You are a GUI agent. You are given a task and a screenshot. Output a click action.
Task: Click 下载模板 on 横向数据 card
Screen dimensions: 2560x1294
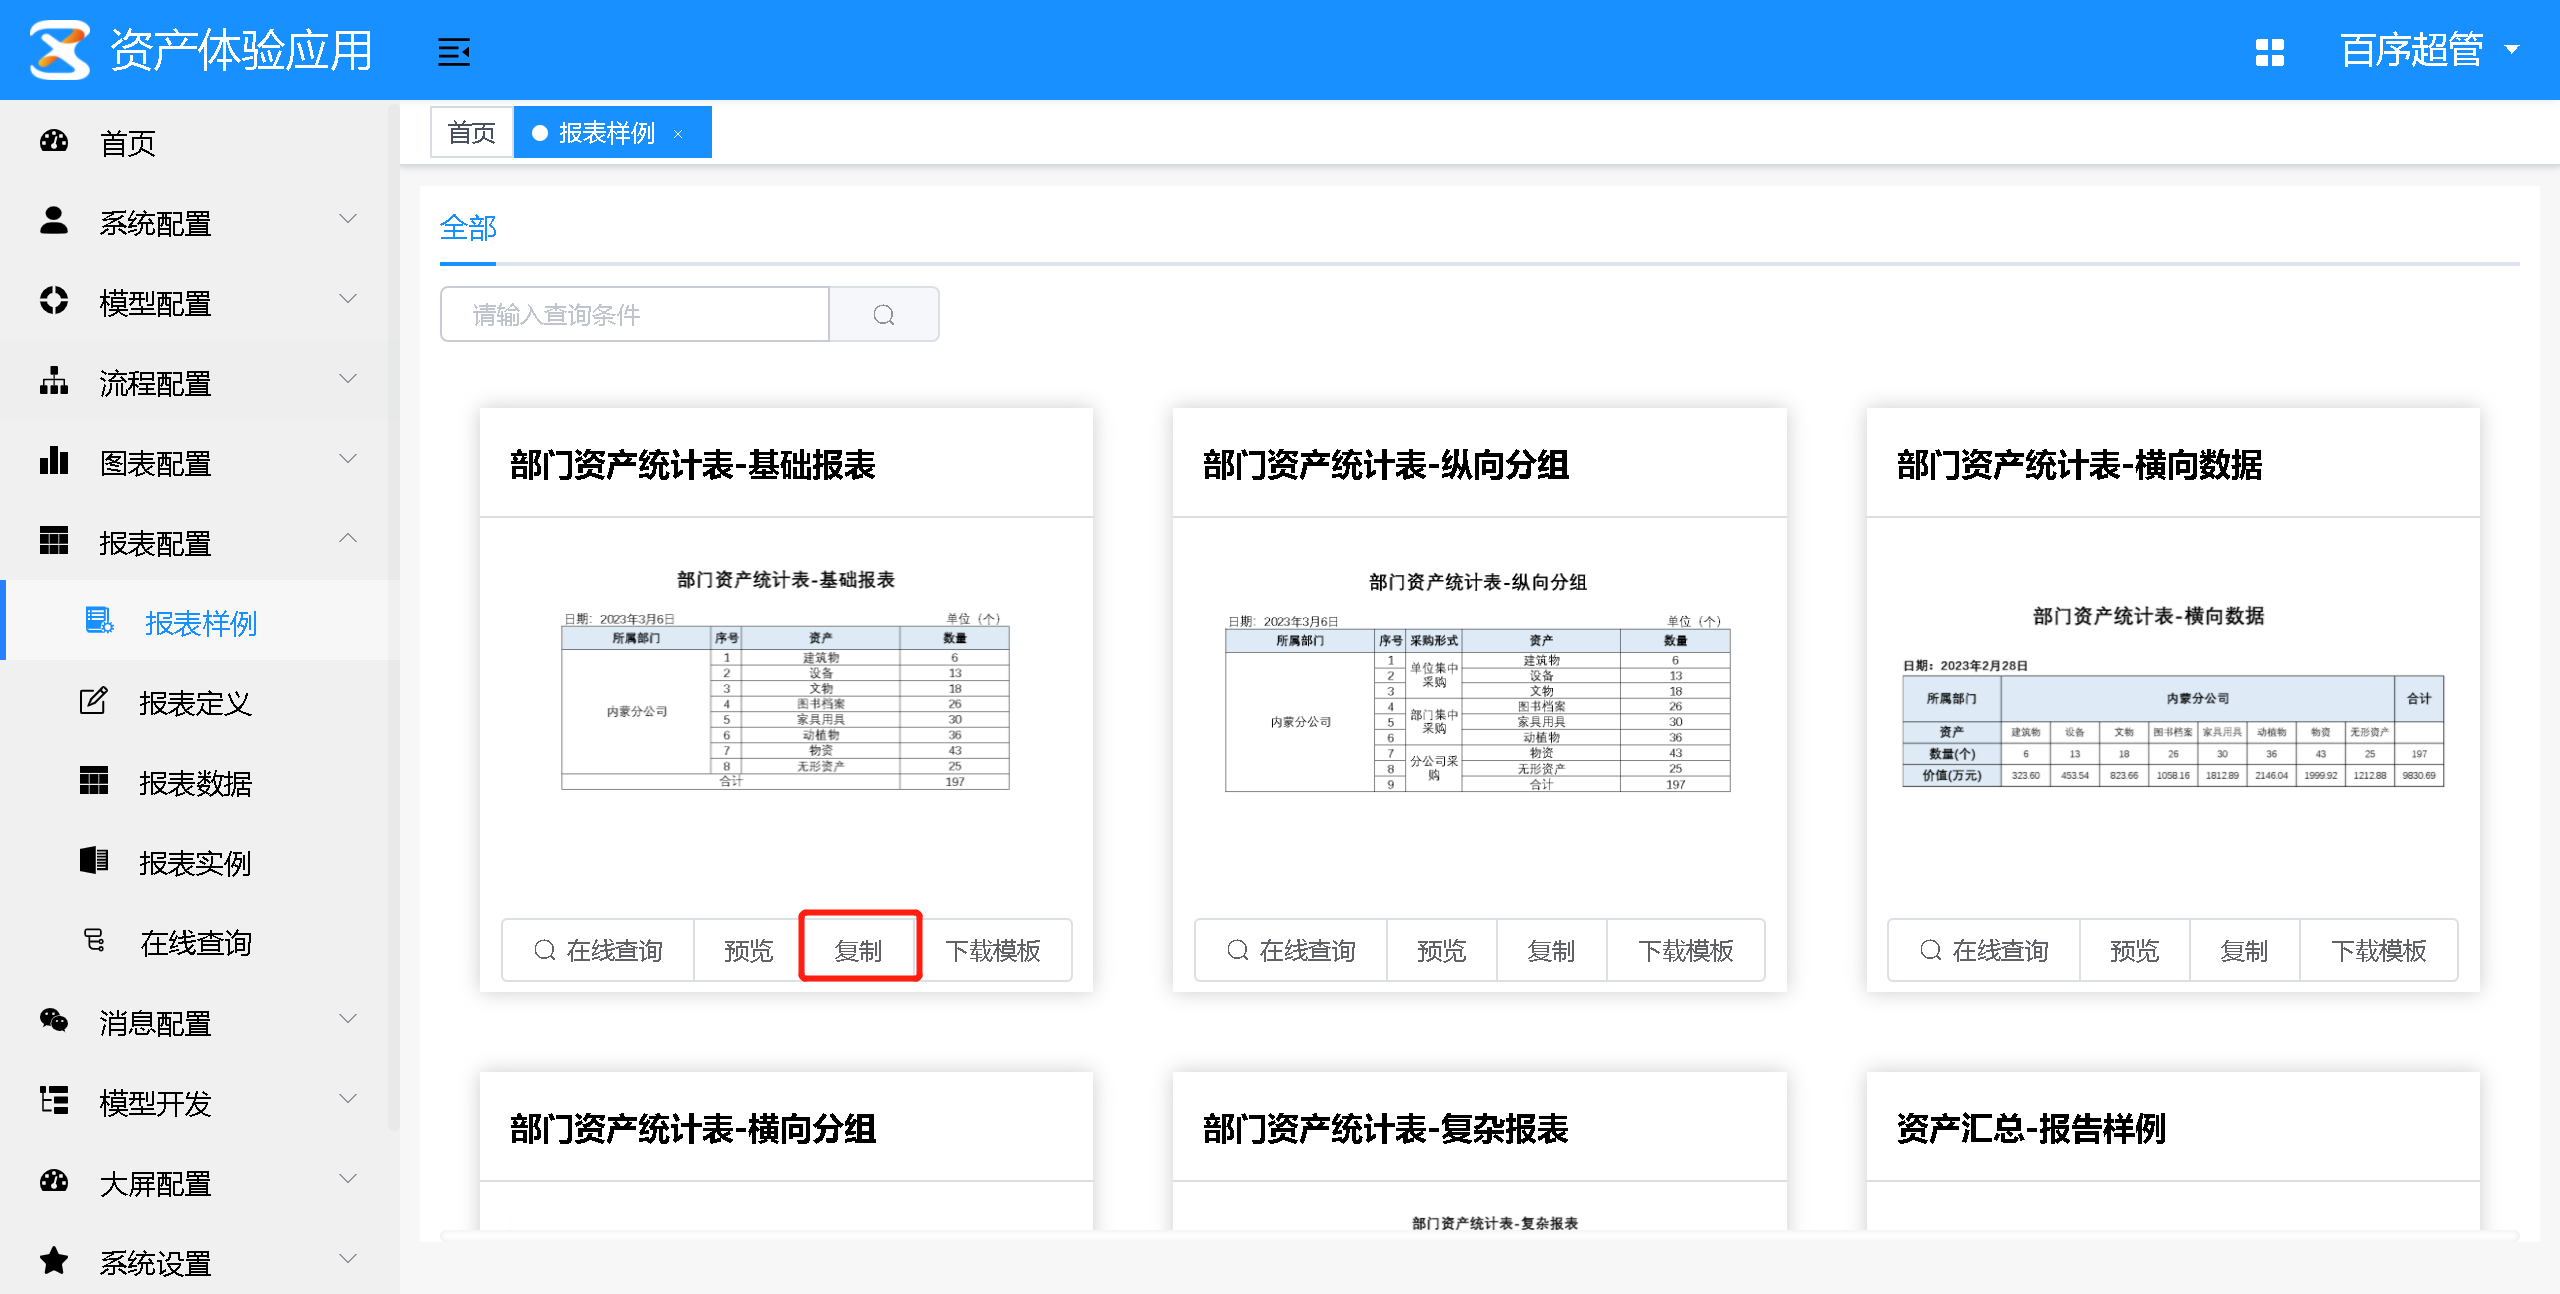pyautogui.click(x=2379, y=950)
